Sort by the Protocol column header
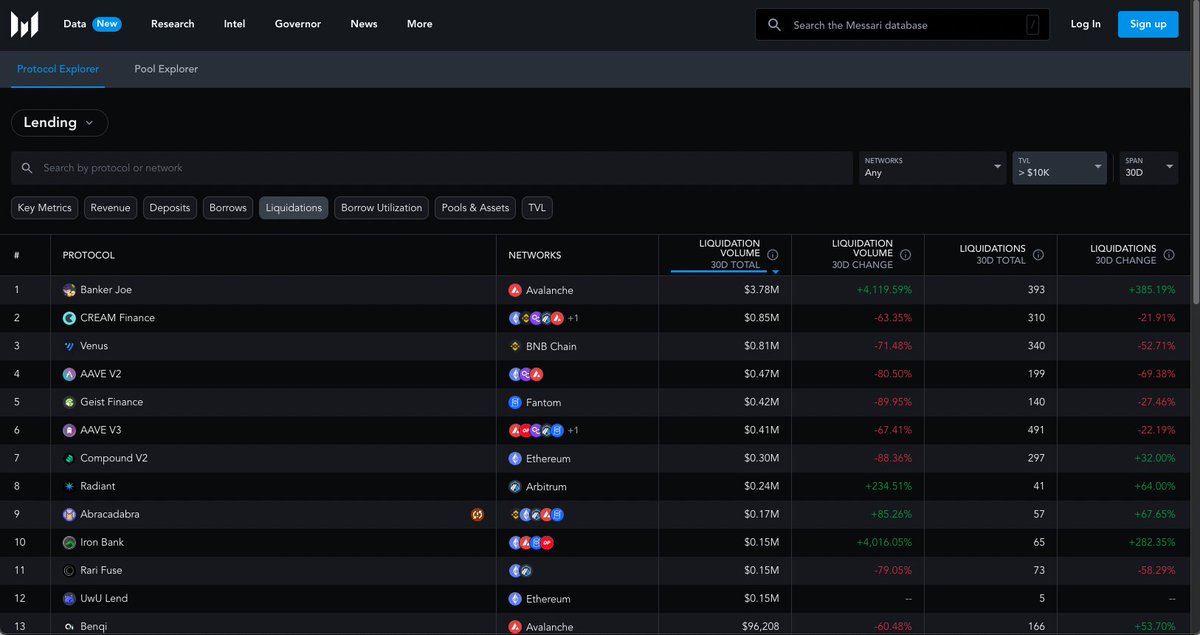The width and height of the screenshot is (1200, 635). pos(89,255)
